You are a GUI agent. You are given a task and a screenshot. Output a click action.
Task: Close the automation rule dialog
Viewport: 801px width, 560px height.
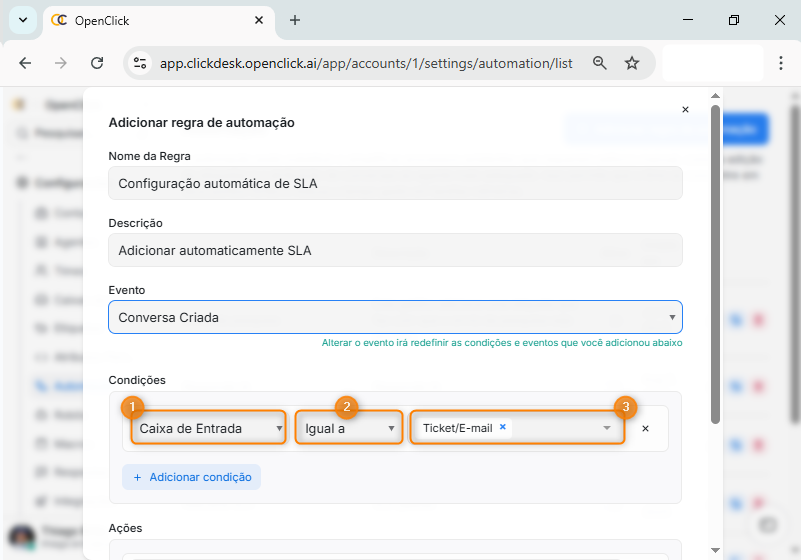[x=685, y=110]
